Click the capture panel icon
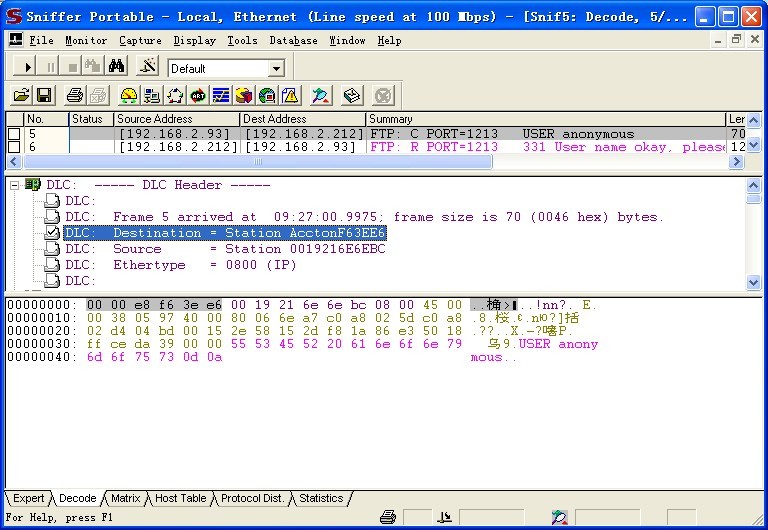The width and height of the screenshot is (768, 530). point(321,95)
